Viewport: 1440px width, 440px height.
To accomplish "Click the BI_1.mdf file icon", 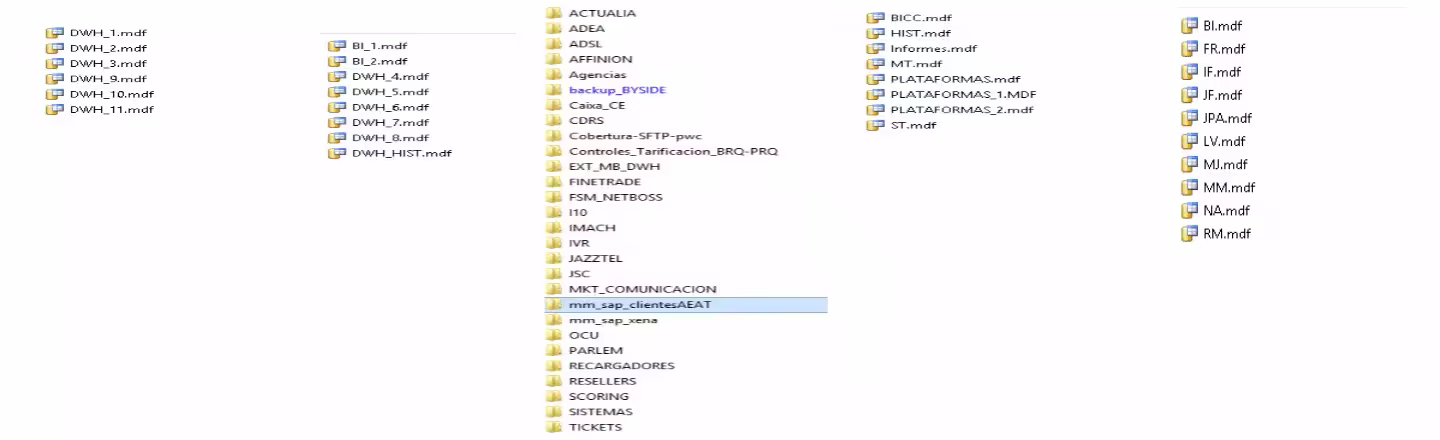I will pos(337,46).
